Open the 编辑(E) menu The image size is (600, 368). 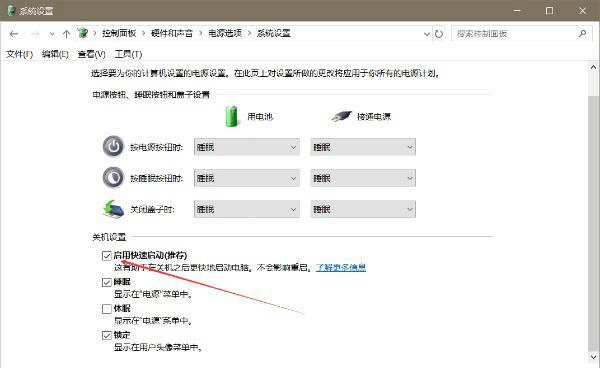(x=55, y=54)
